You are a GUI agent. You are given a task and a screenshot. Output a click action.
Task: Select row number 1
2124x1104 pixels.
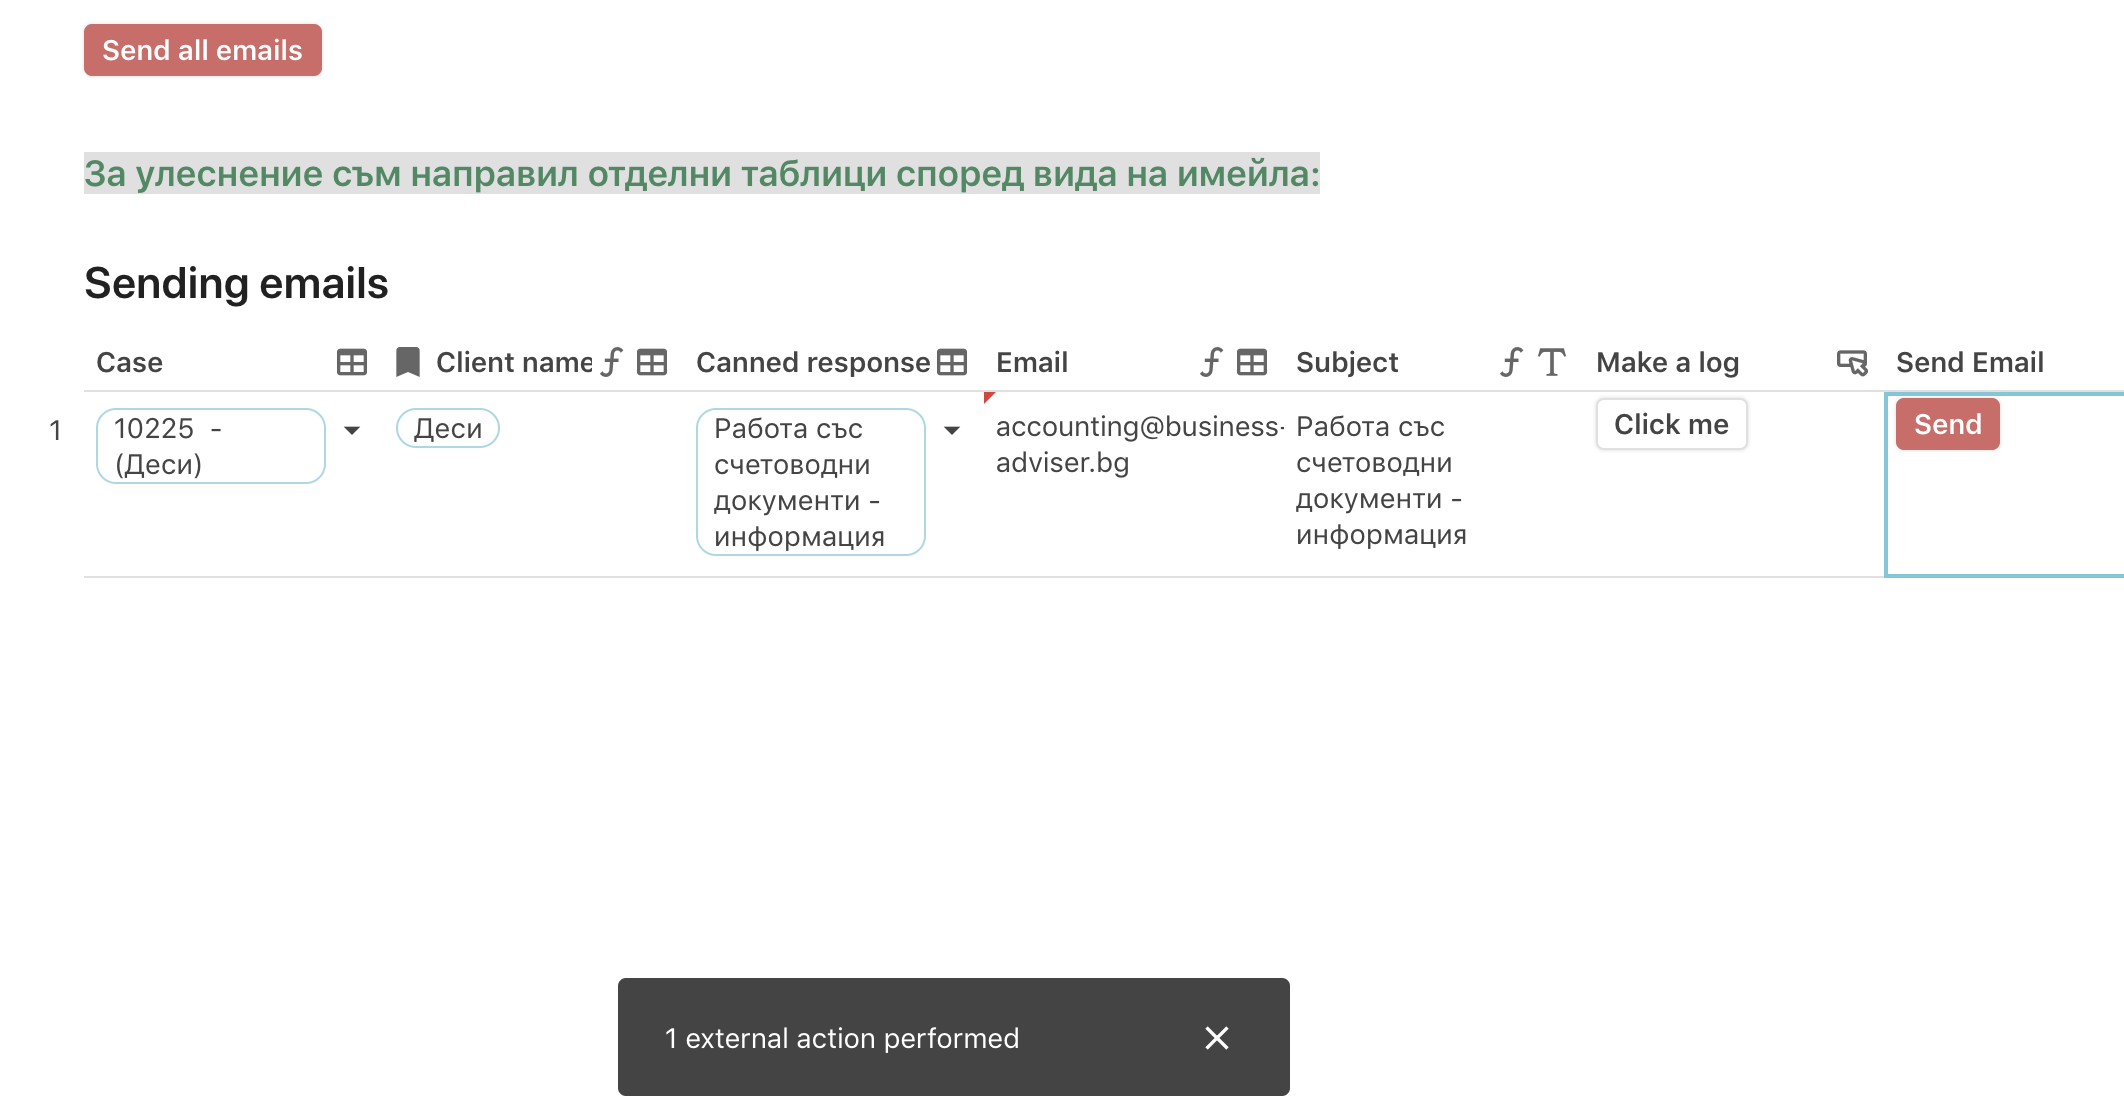tap(55, 430)
